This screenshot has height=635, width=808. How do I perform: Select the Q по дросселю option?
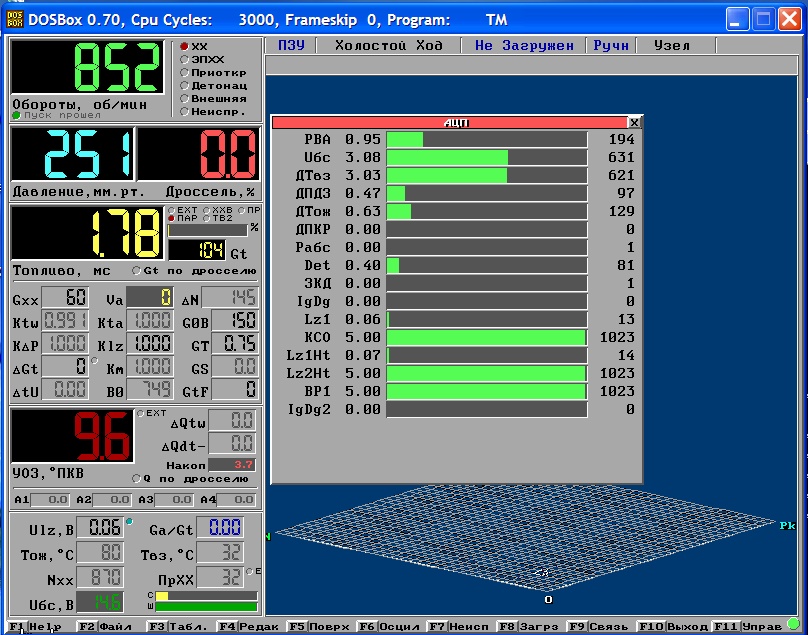(x=136, y=479)
